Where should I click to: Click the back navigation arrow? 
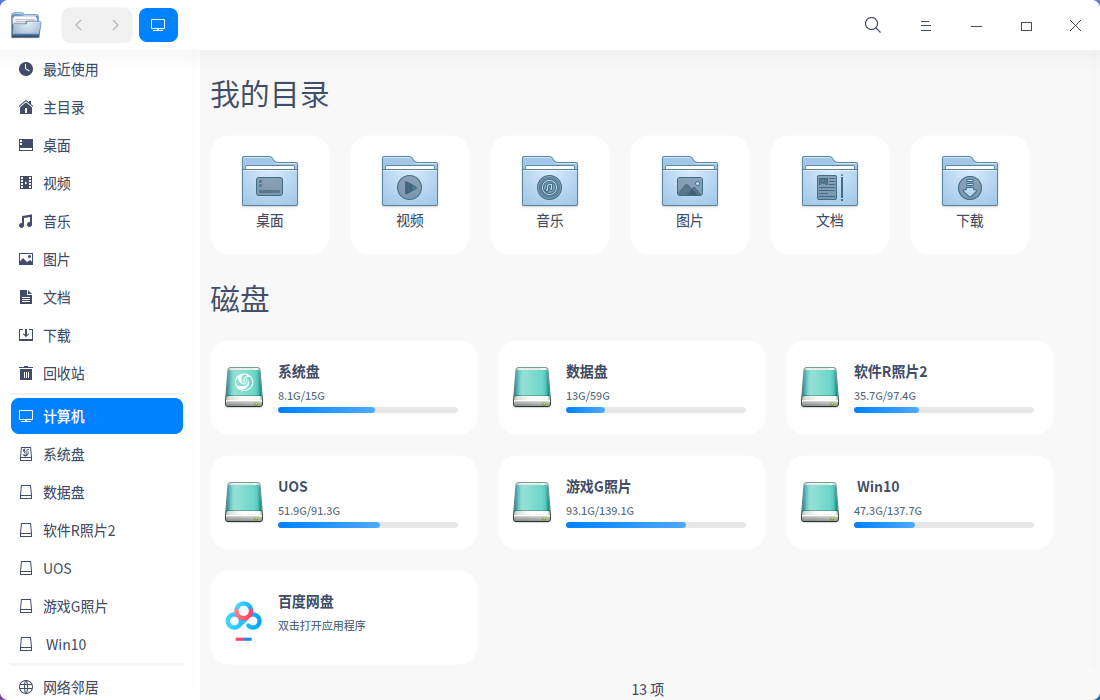click(x=78, y=25)
